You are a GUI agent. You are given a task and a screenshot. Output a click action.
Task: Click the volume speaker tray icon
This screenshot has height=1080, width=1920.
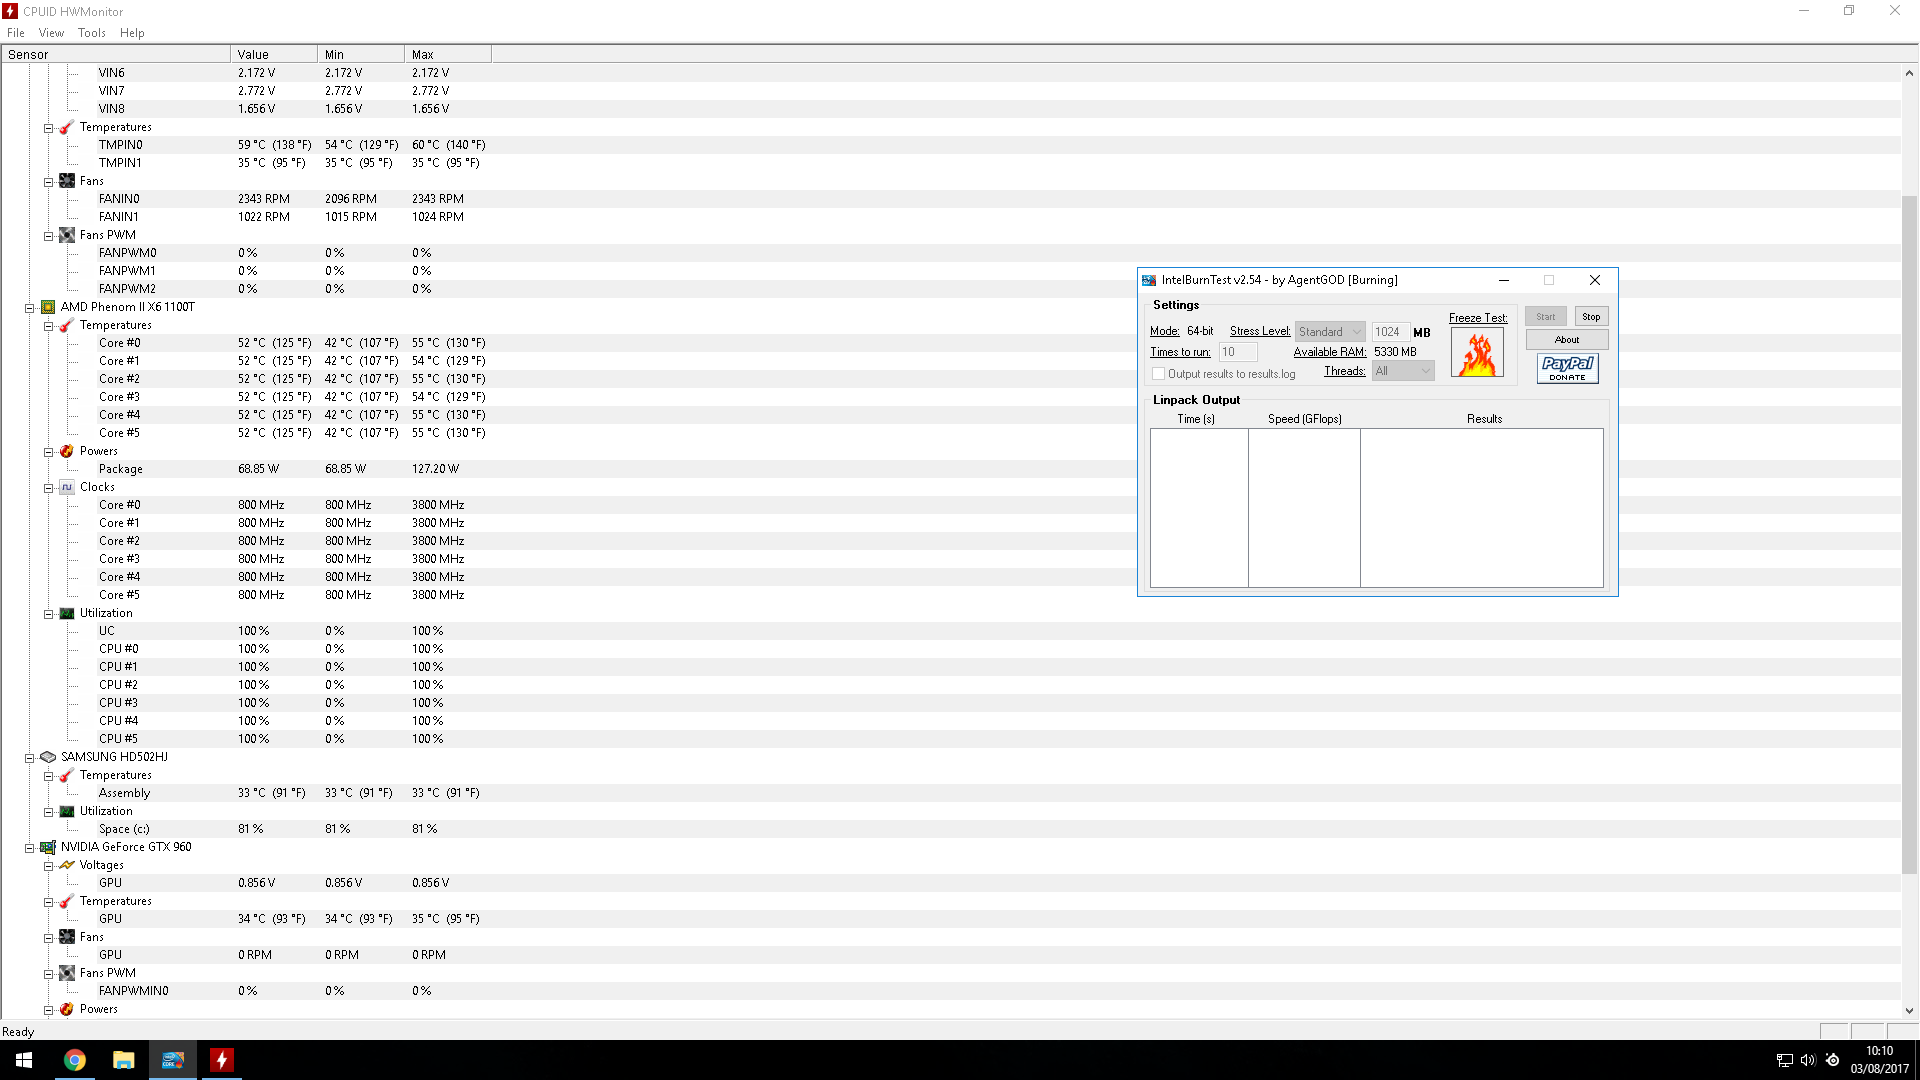coord(1808,1060)
